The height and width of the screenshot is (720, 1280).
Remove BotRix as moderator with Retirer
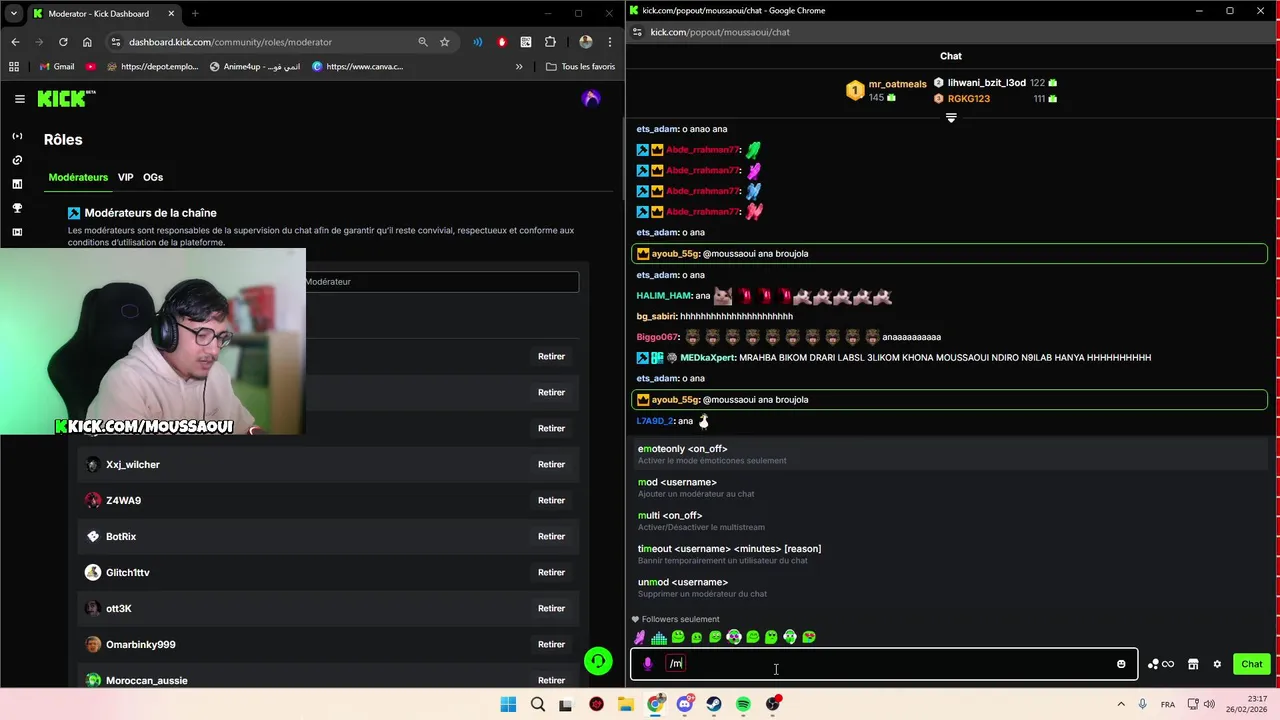(x=551, y=536)
